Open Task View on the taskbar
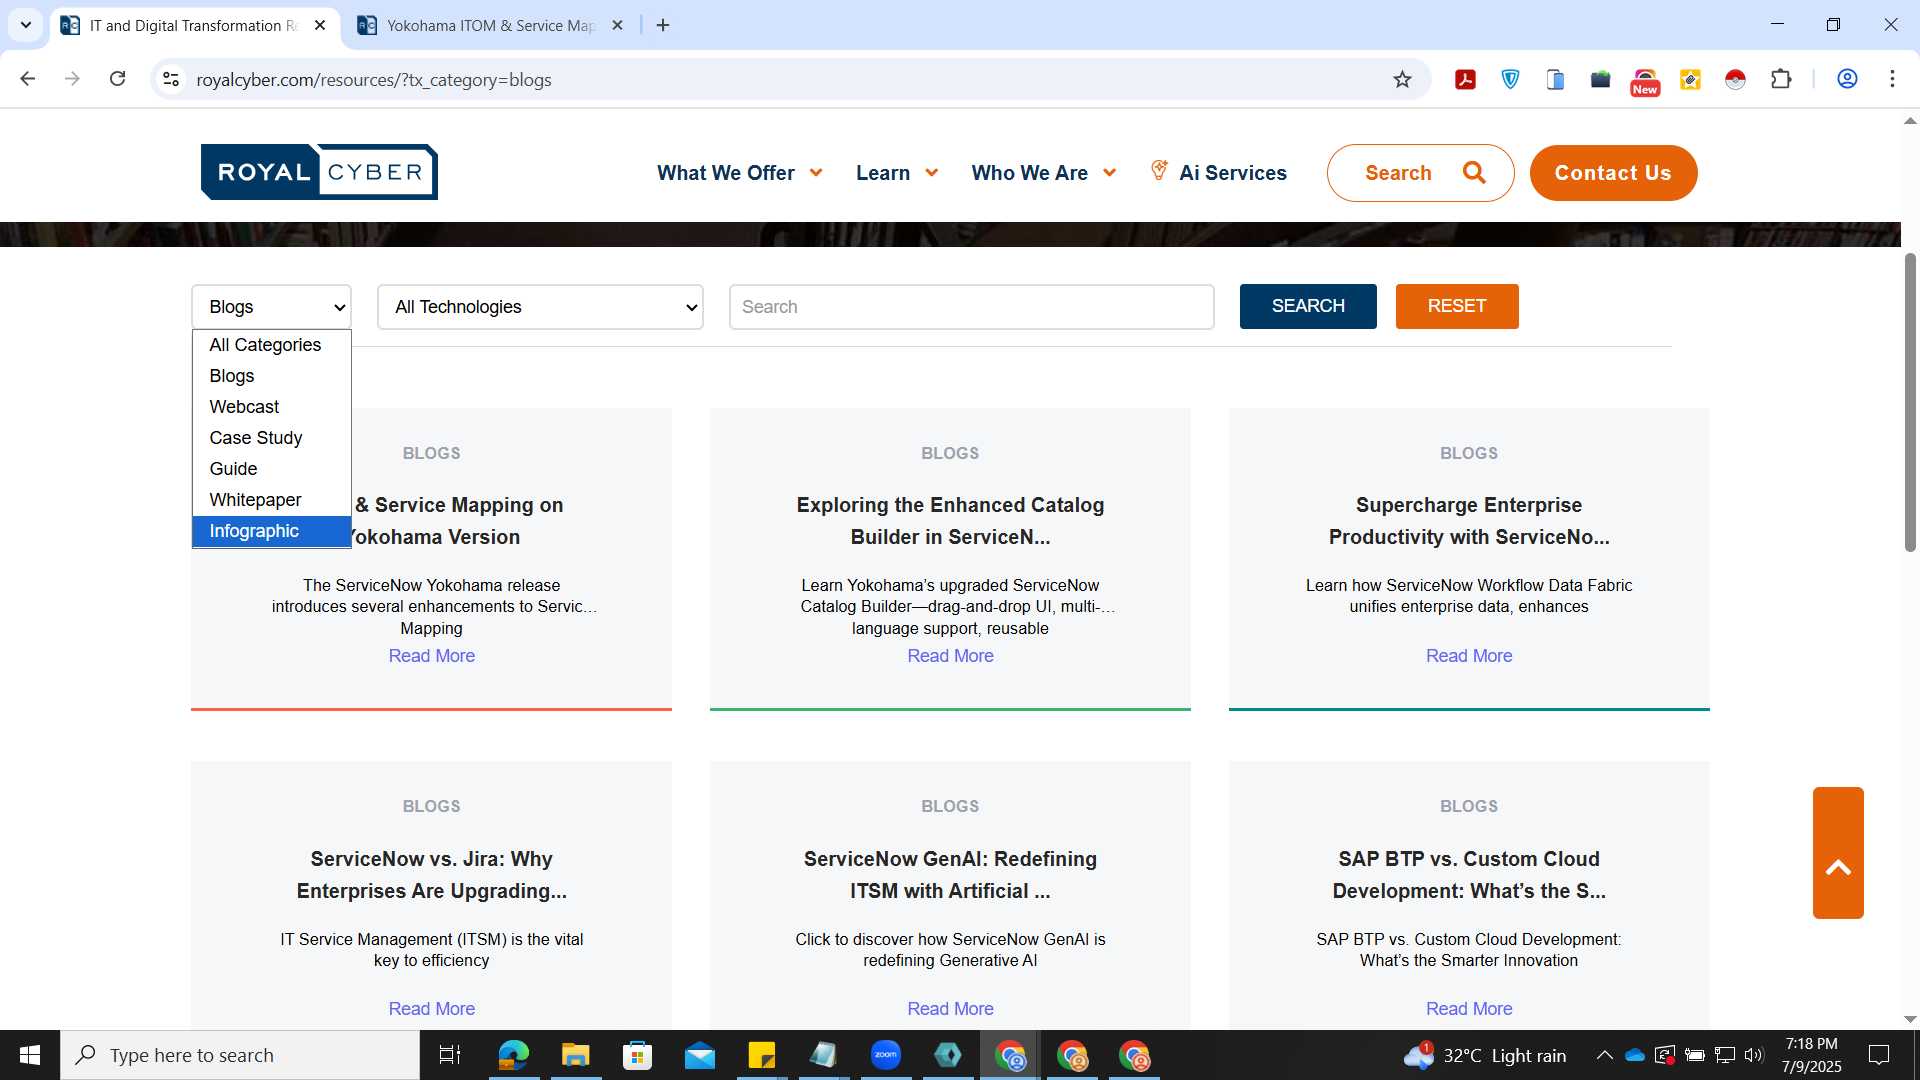The image size is (1920, 1080). (x=450, y=1055)
